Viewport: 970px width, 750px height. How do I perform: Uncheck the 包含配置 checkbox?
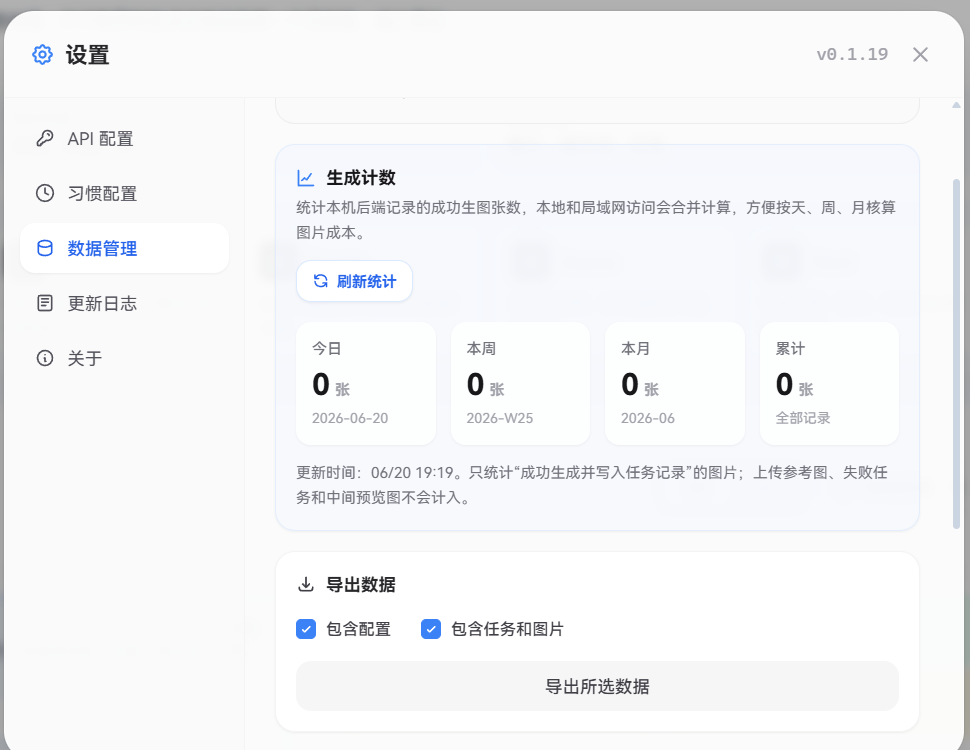click(306, 629)
